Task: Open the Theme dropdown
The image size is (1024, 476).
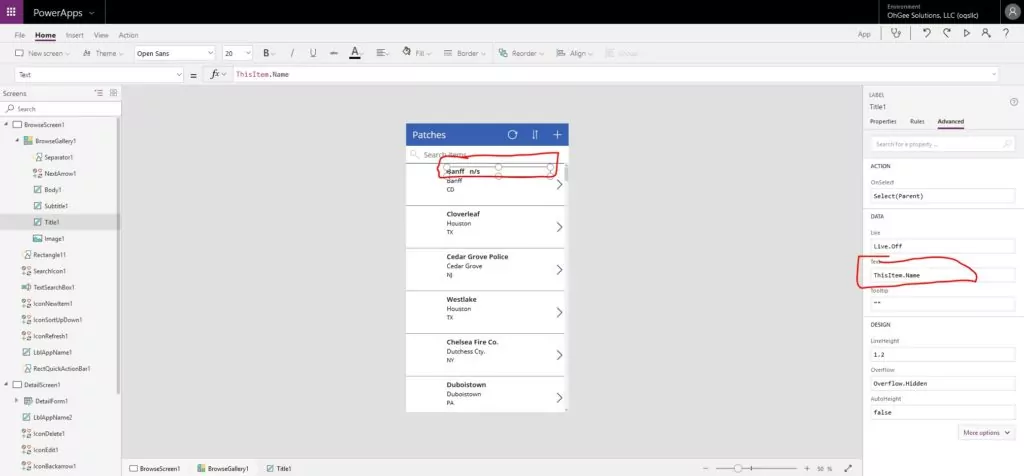Action: [x=104, y=54]
